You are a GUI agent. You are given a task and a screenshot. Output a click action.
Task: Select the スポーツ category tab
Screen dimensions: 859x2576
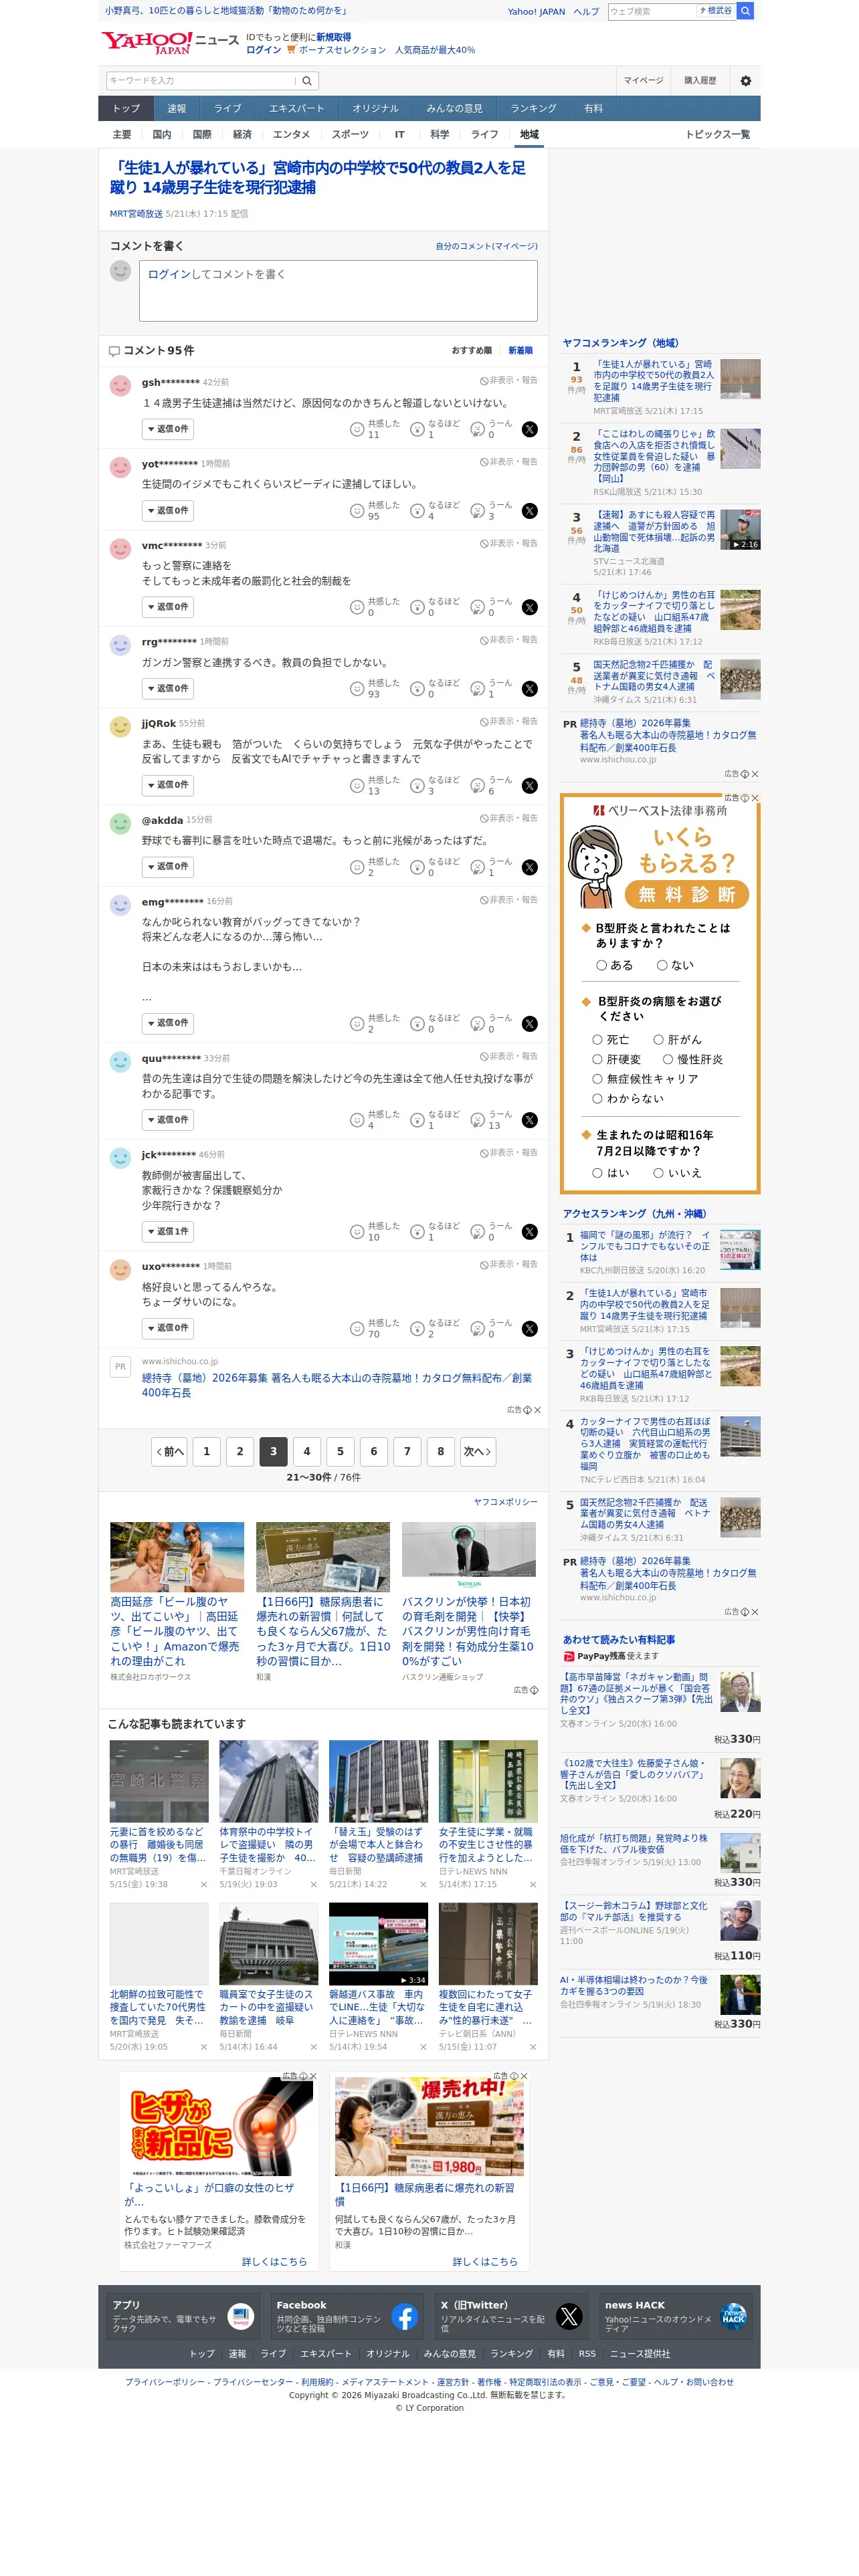350,135
